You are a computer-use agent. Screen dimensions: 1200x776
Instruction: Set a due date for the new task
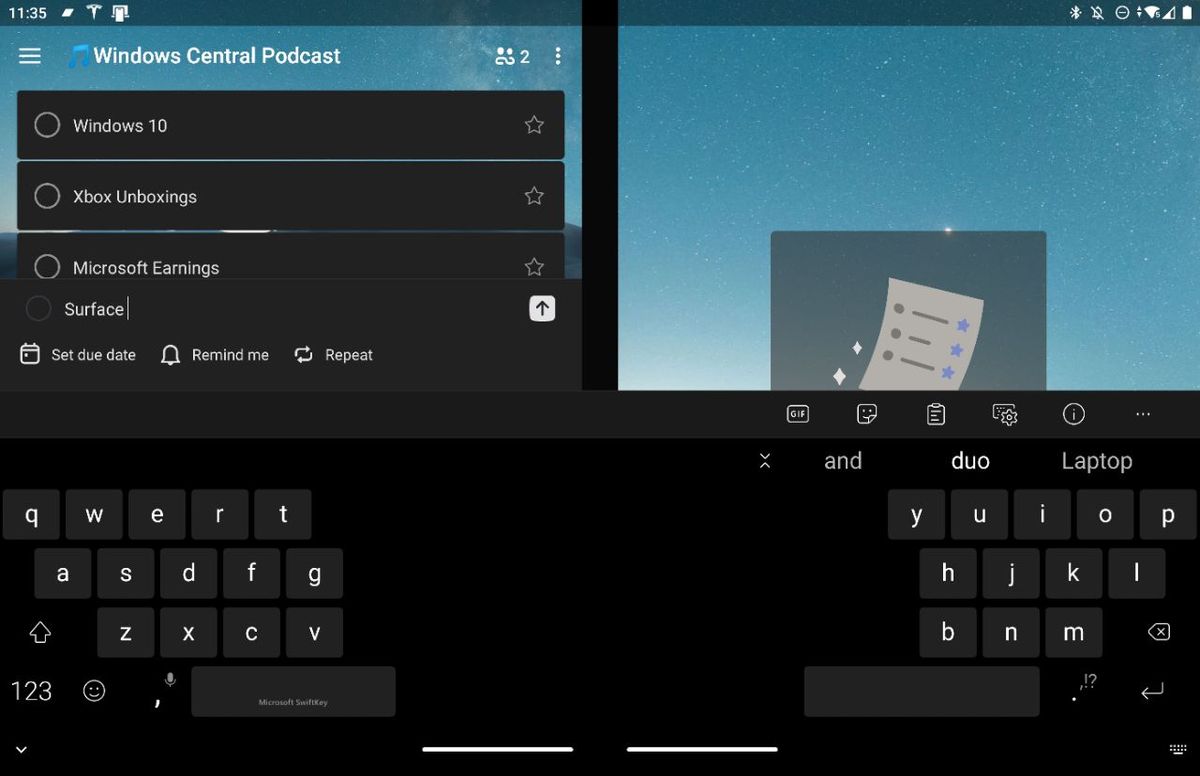click(x=77, y=354)
